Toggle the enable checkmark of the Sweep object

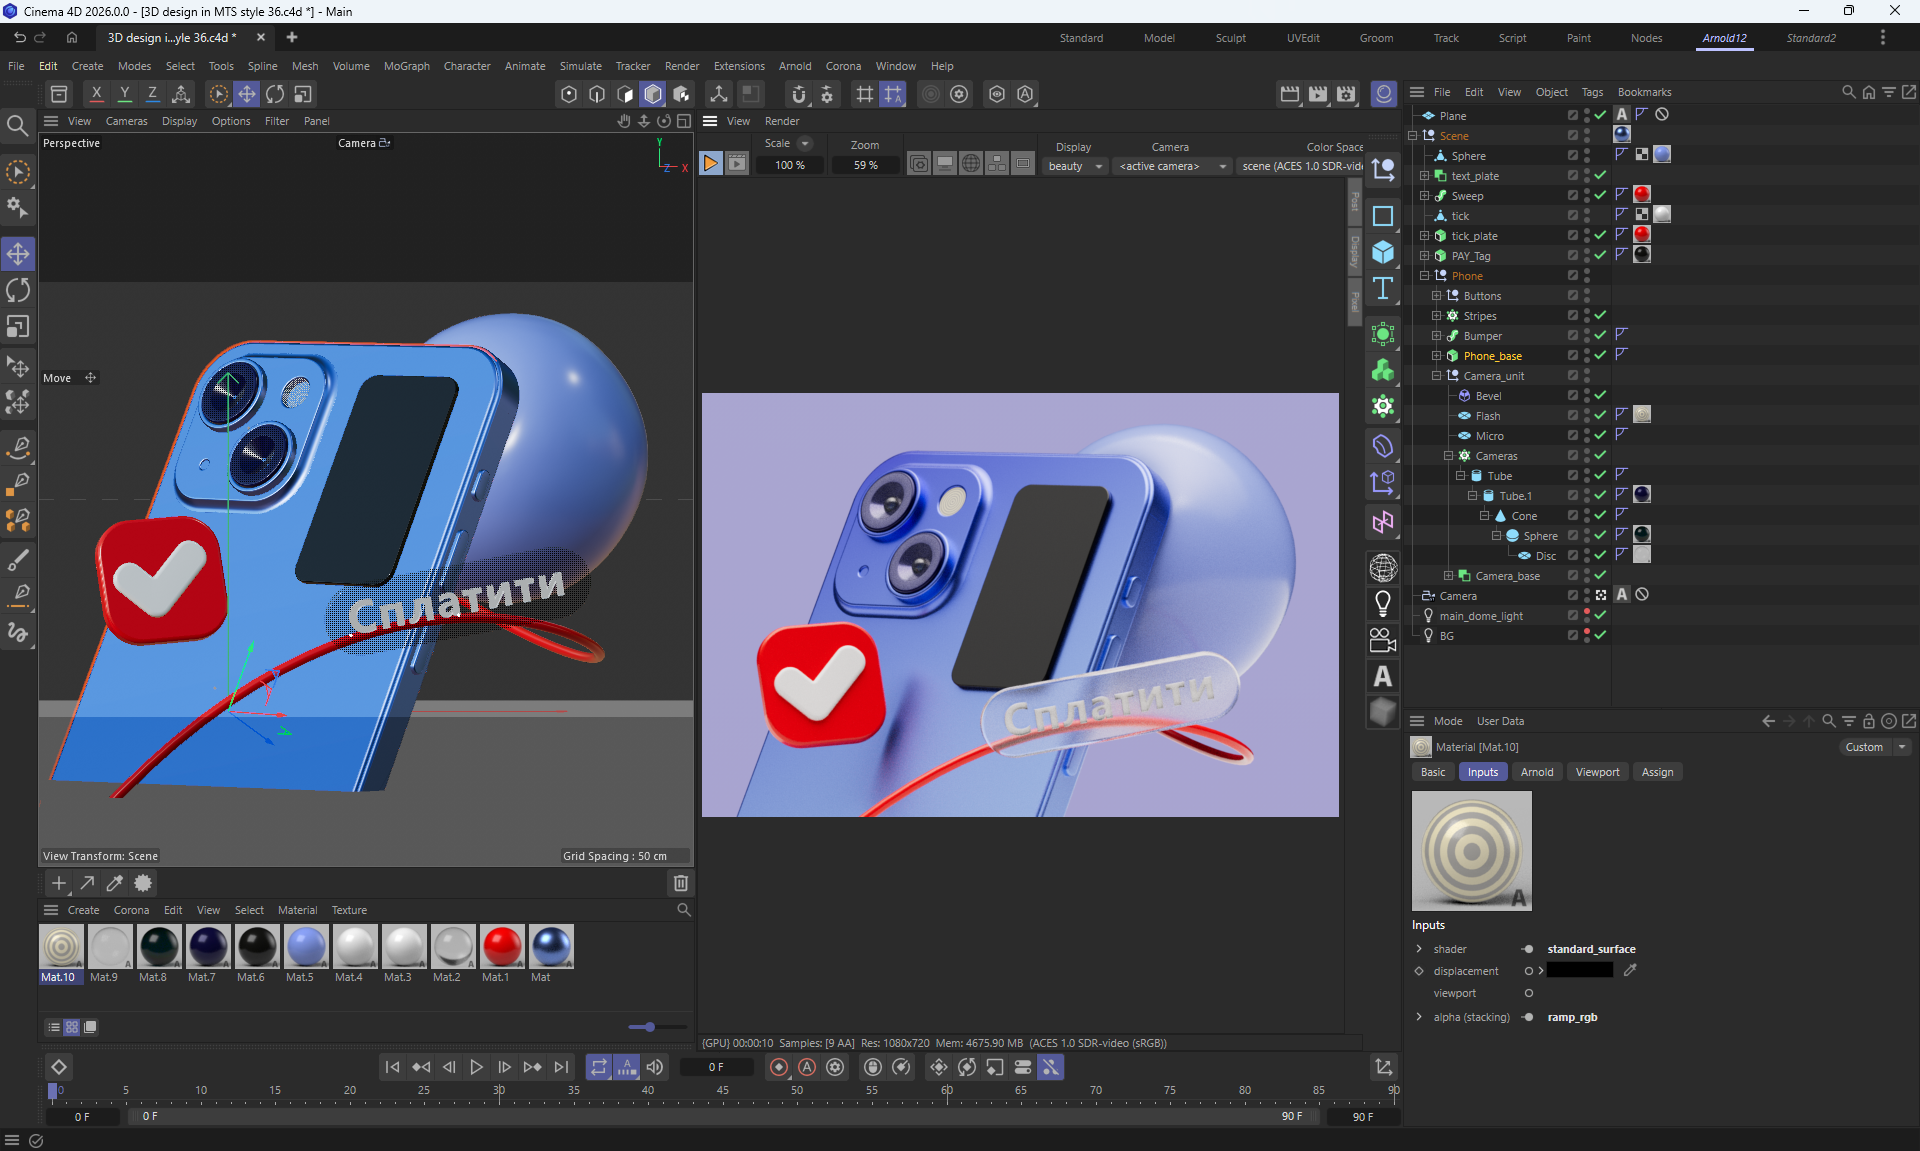coord(1600,196)
